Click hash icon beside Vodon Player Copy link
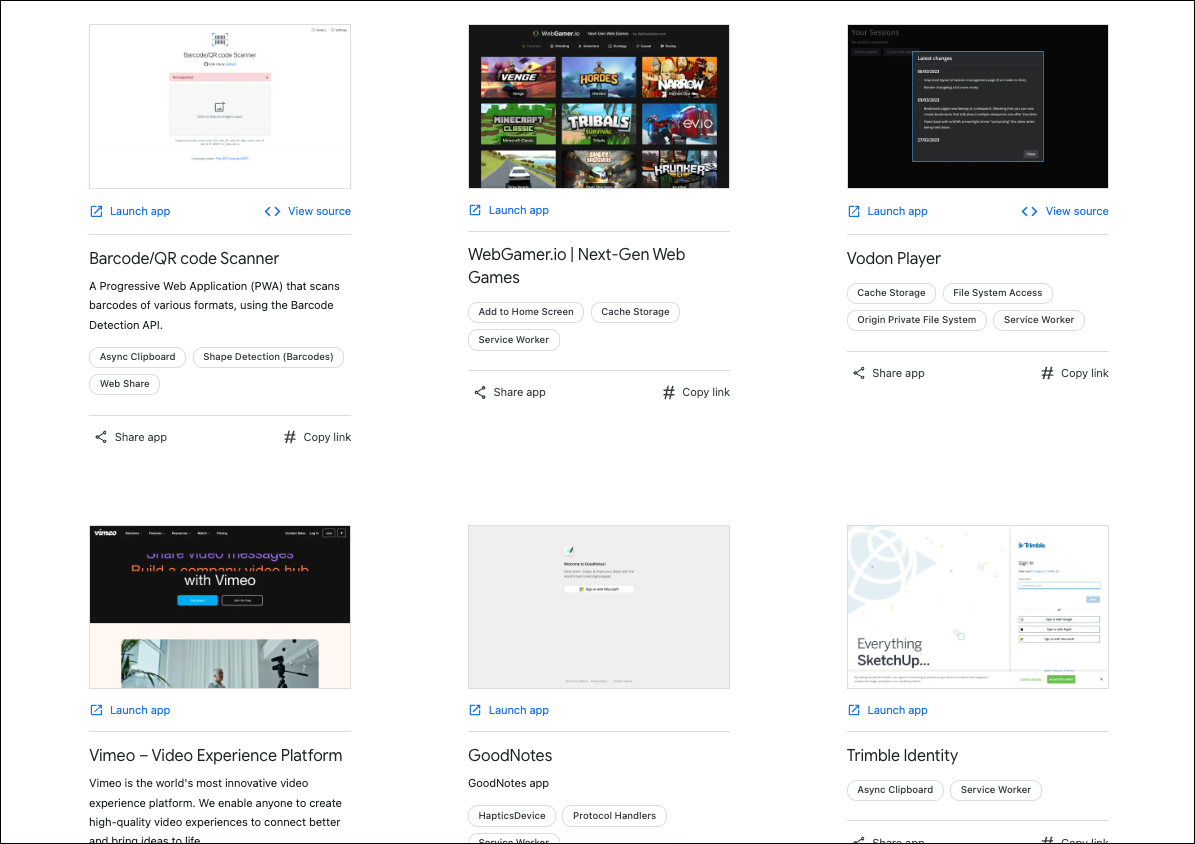1195x844 pixels. (x=1047, y=373)
